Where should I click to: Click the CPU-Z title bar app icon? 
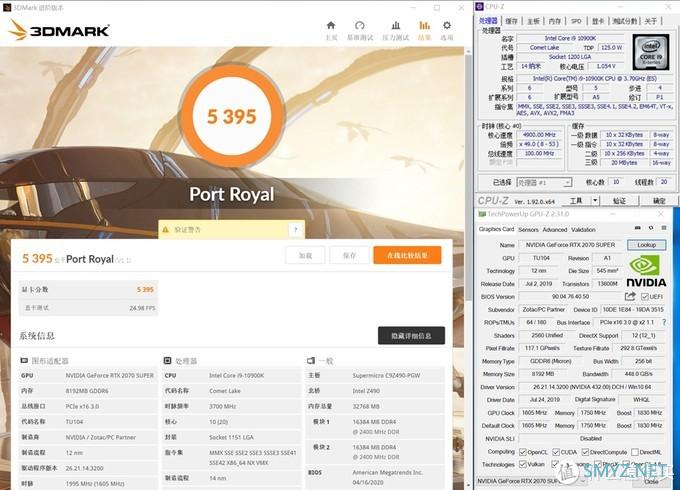pos(479,6)
